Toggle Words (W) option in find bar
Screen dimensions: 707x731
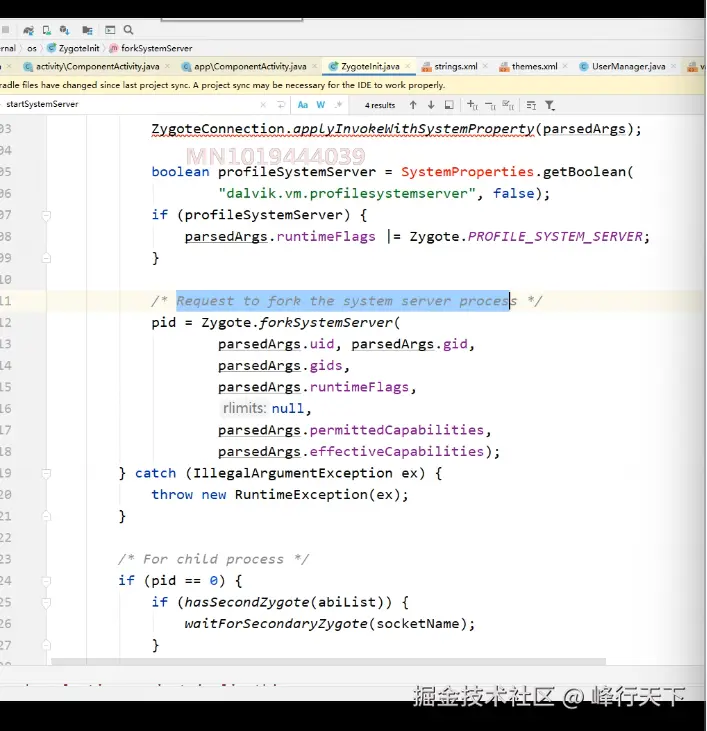(321, 105)
